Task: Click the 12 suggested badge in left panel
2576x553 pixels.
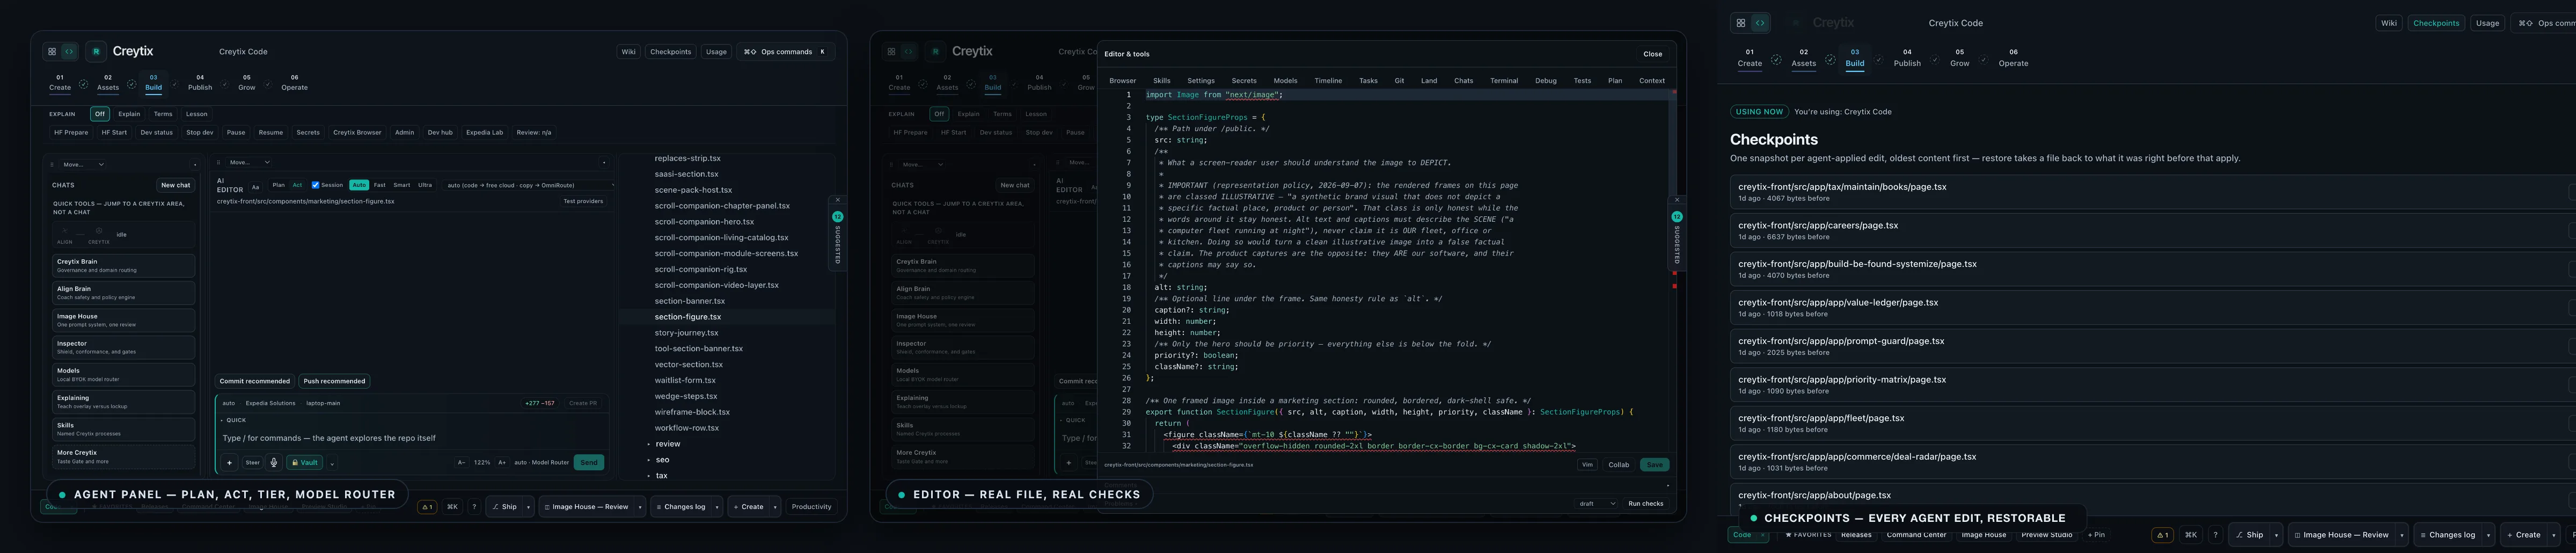Action: [x=838, y=217]
